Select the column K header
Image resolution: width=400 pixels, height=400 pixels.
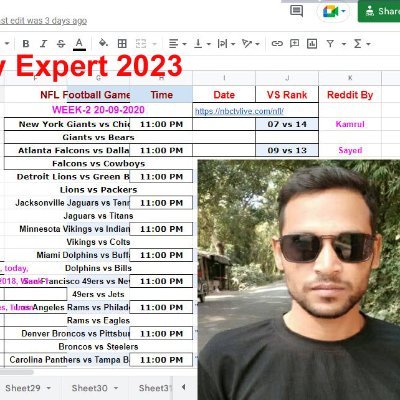click(x=350, y=78)
